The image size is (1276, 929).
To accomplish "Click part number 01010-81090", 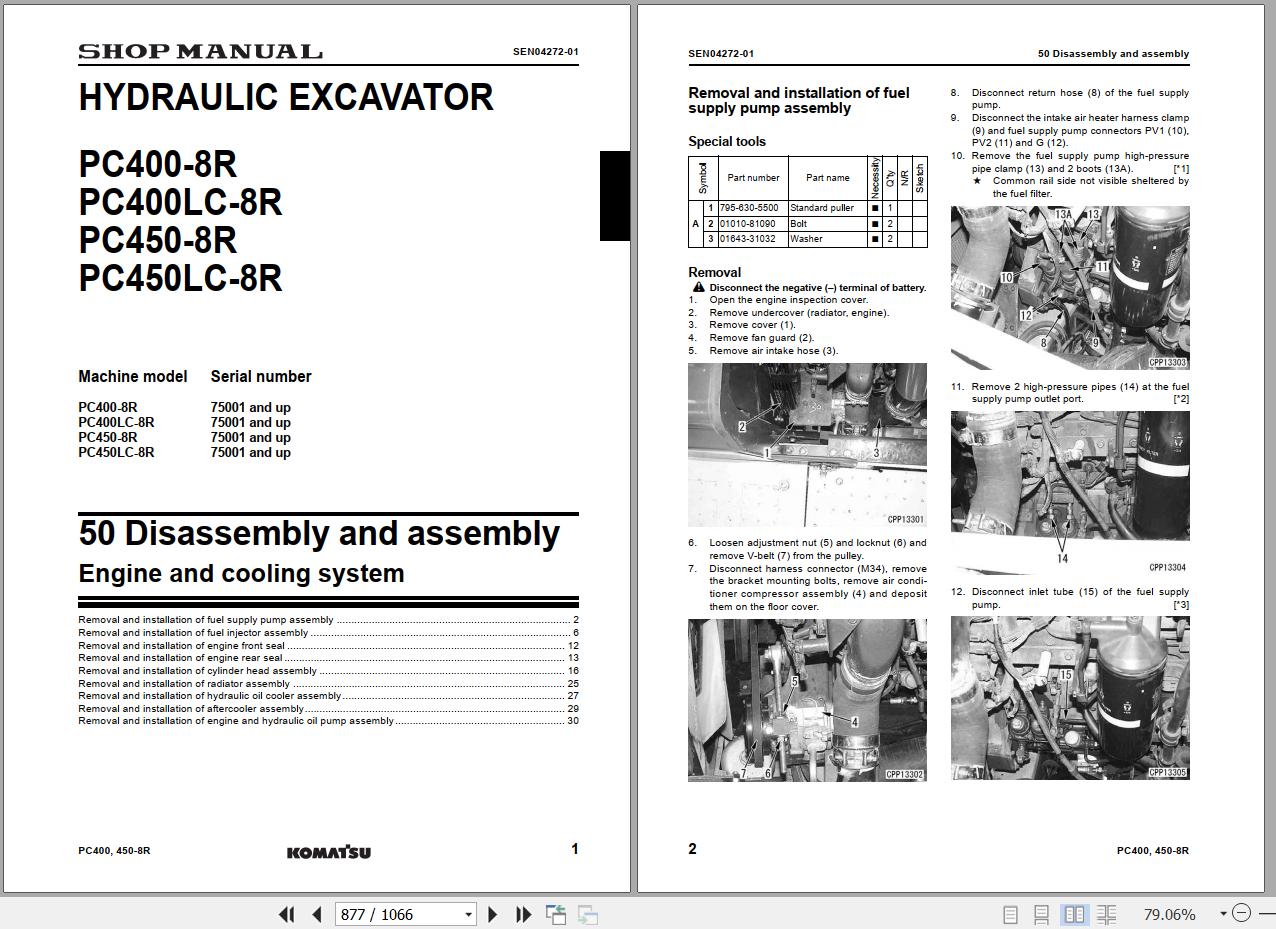I will pyautogui.click(x=747, y=224).
